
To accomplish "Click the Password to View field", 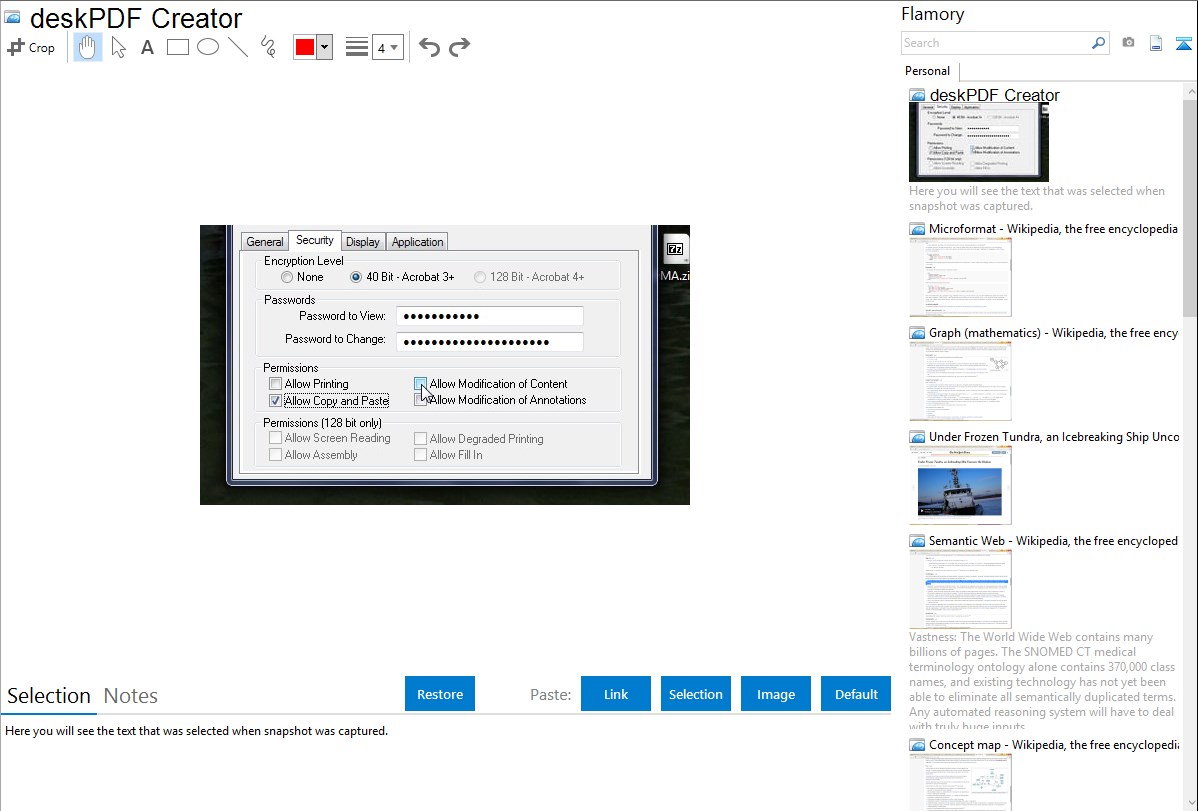I will pyautogui.click(x=490, y=316).
